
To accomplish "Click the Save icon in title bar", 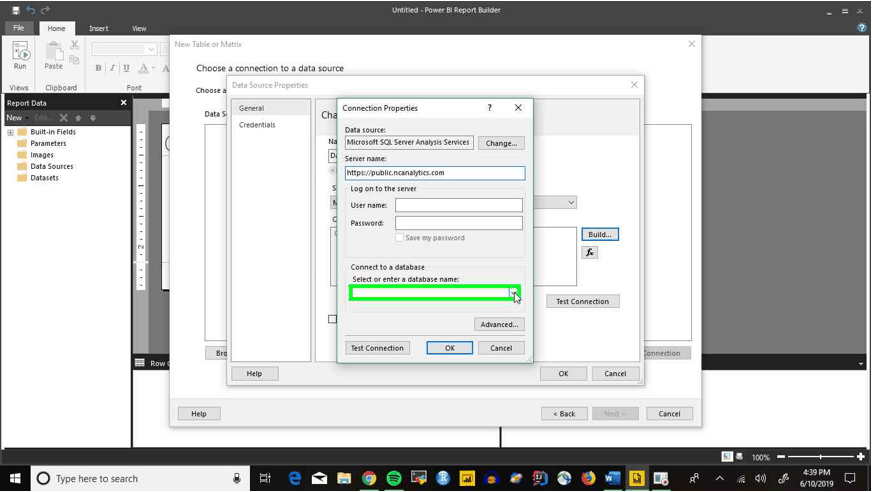I will click(16, 10).
